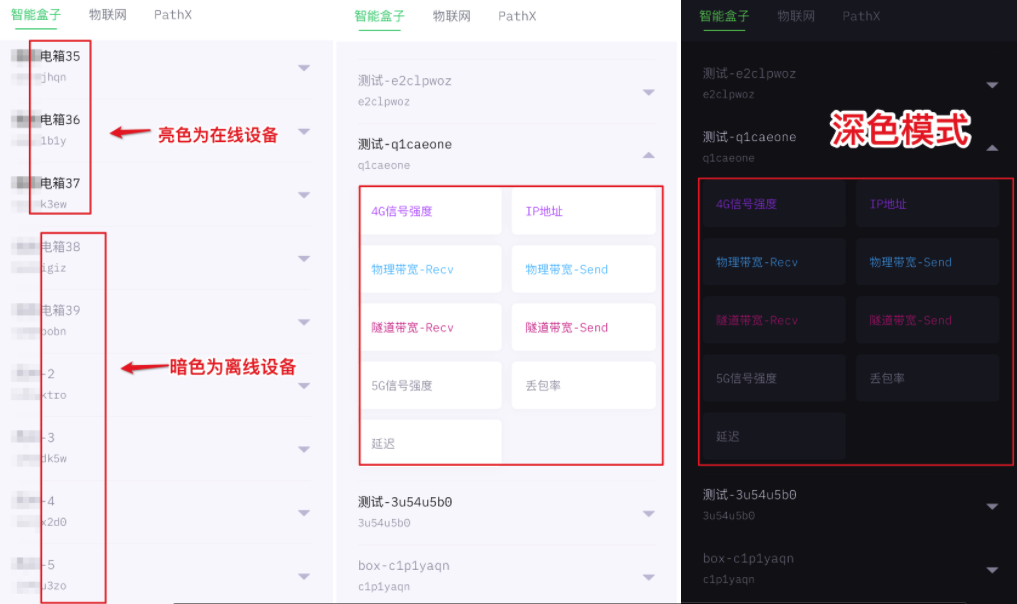The height and width of the screenshot is (604, 1017).
Task: Click the 电箱37 device entry name
Action: click(60, 184)
